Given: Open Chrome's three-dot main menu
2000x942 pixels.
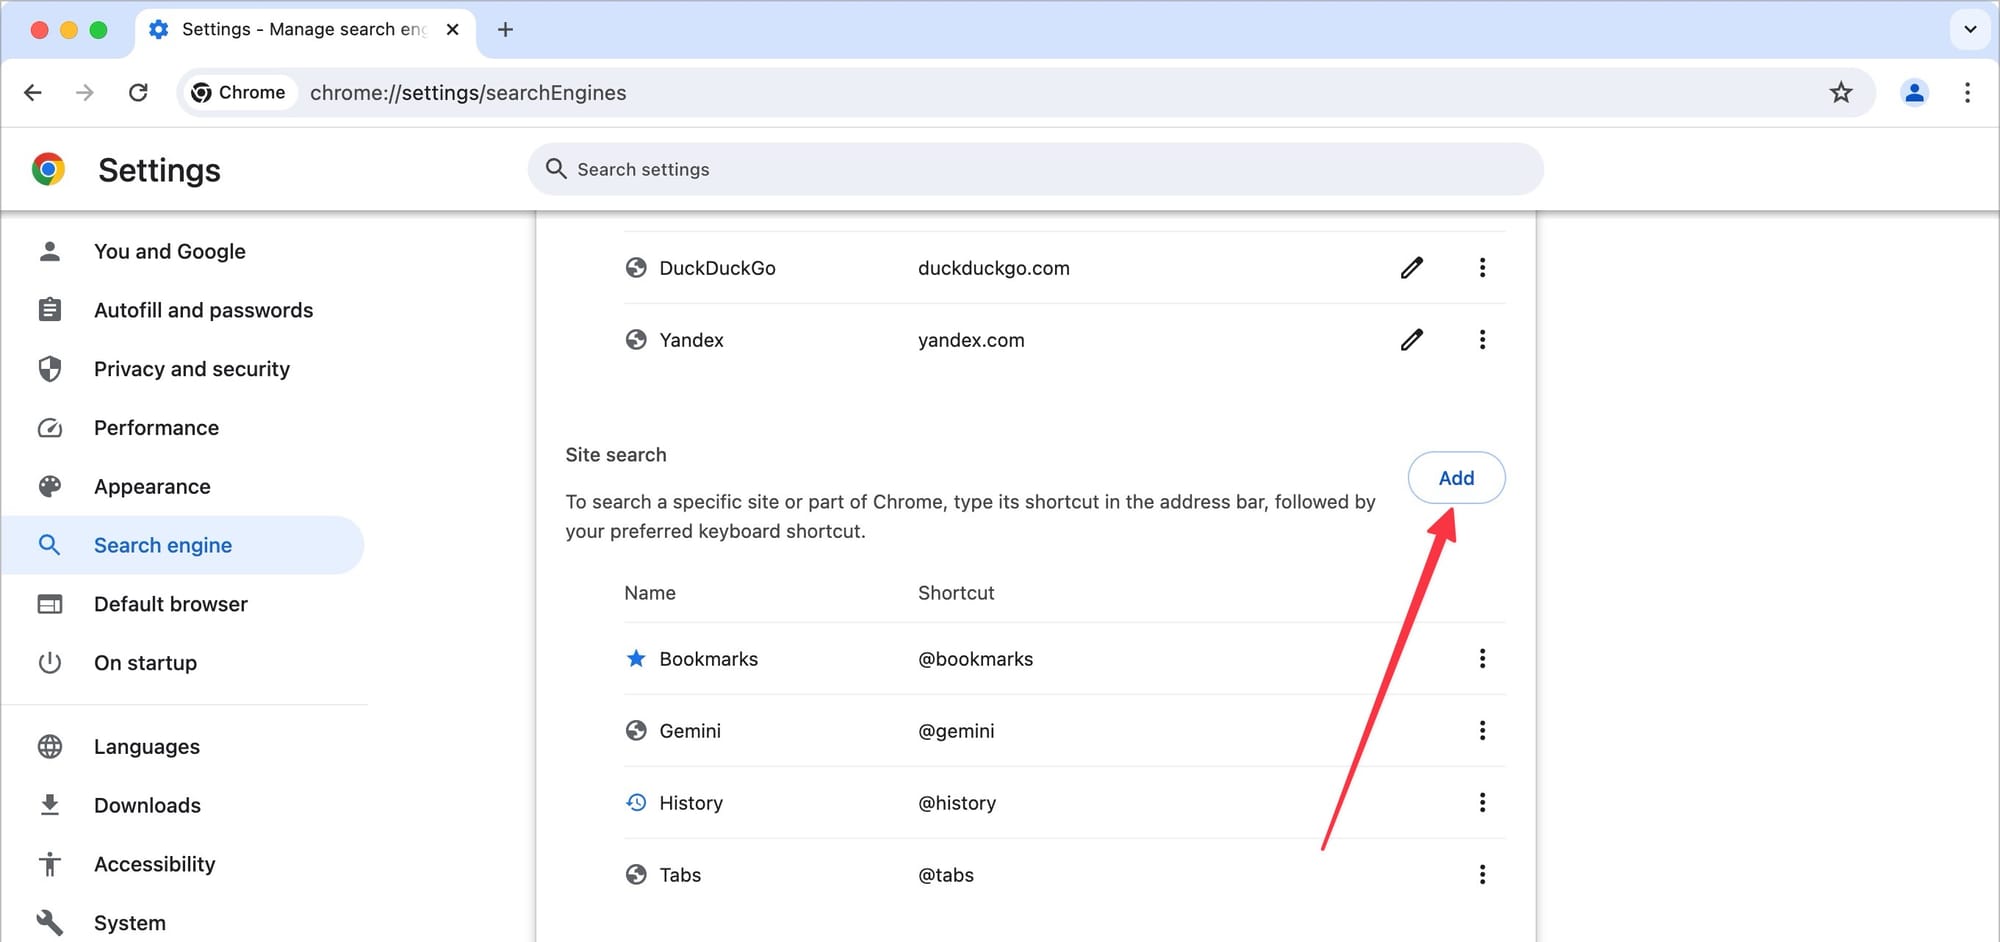Looking at the screenshot, I should pyautogui.click(x=1967, y=93).
